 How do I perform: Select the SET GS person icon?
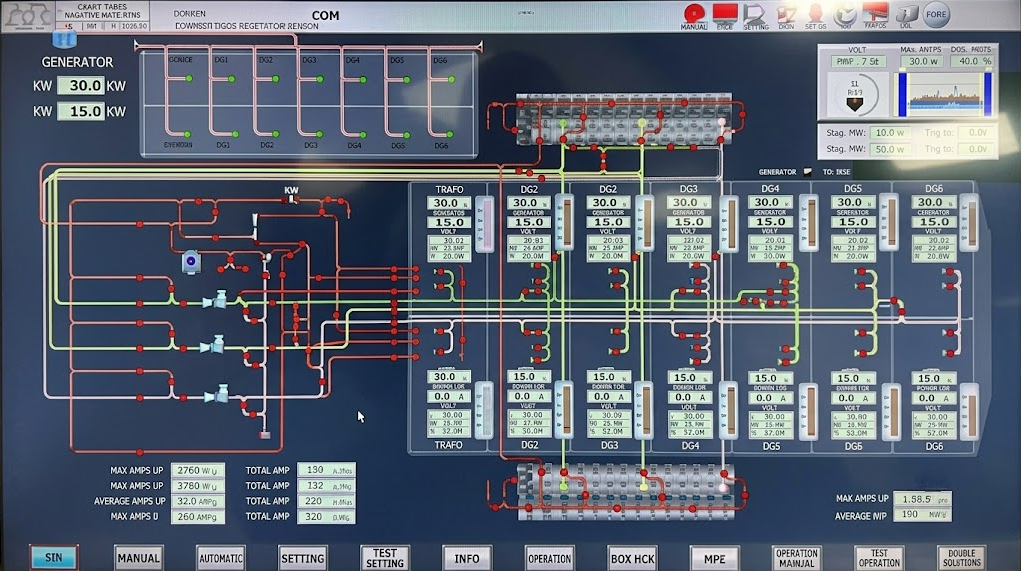tap(815, 13)
